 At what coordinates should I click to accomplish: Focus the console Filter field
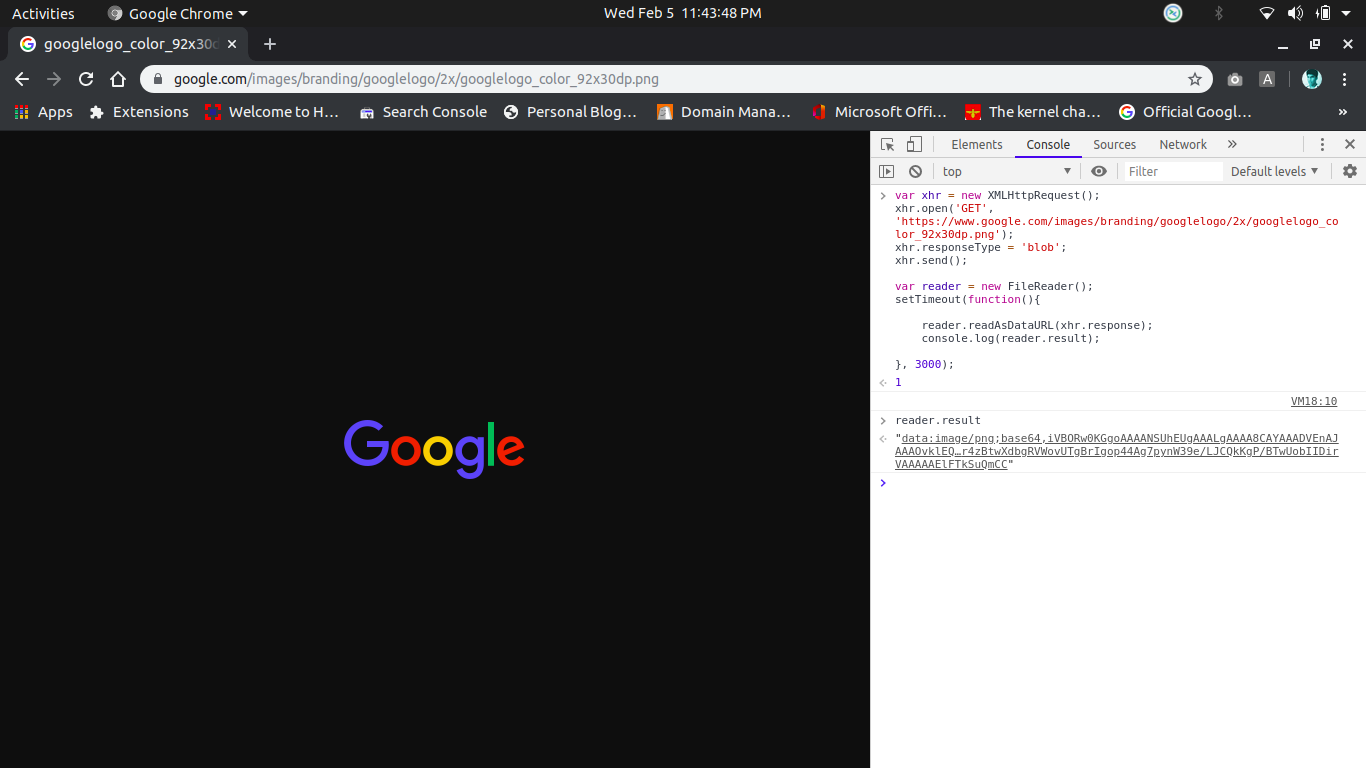pos(1173,172)
